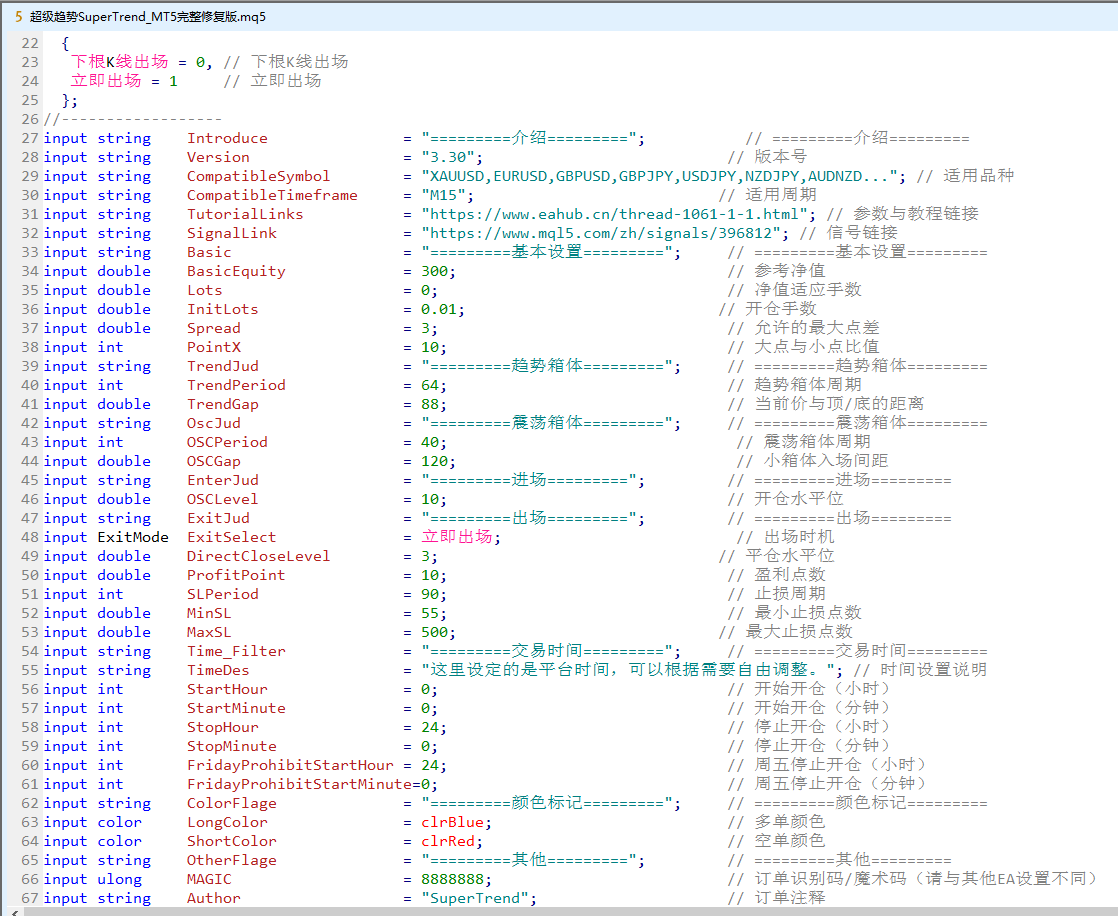Click the OSCGap value 120
Viewport: 1118px width, 916px height.
pyautogui.click(x=434, y=461)
